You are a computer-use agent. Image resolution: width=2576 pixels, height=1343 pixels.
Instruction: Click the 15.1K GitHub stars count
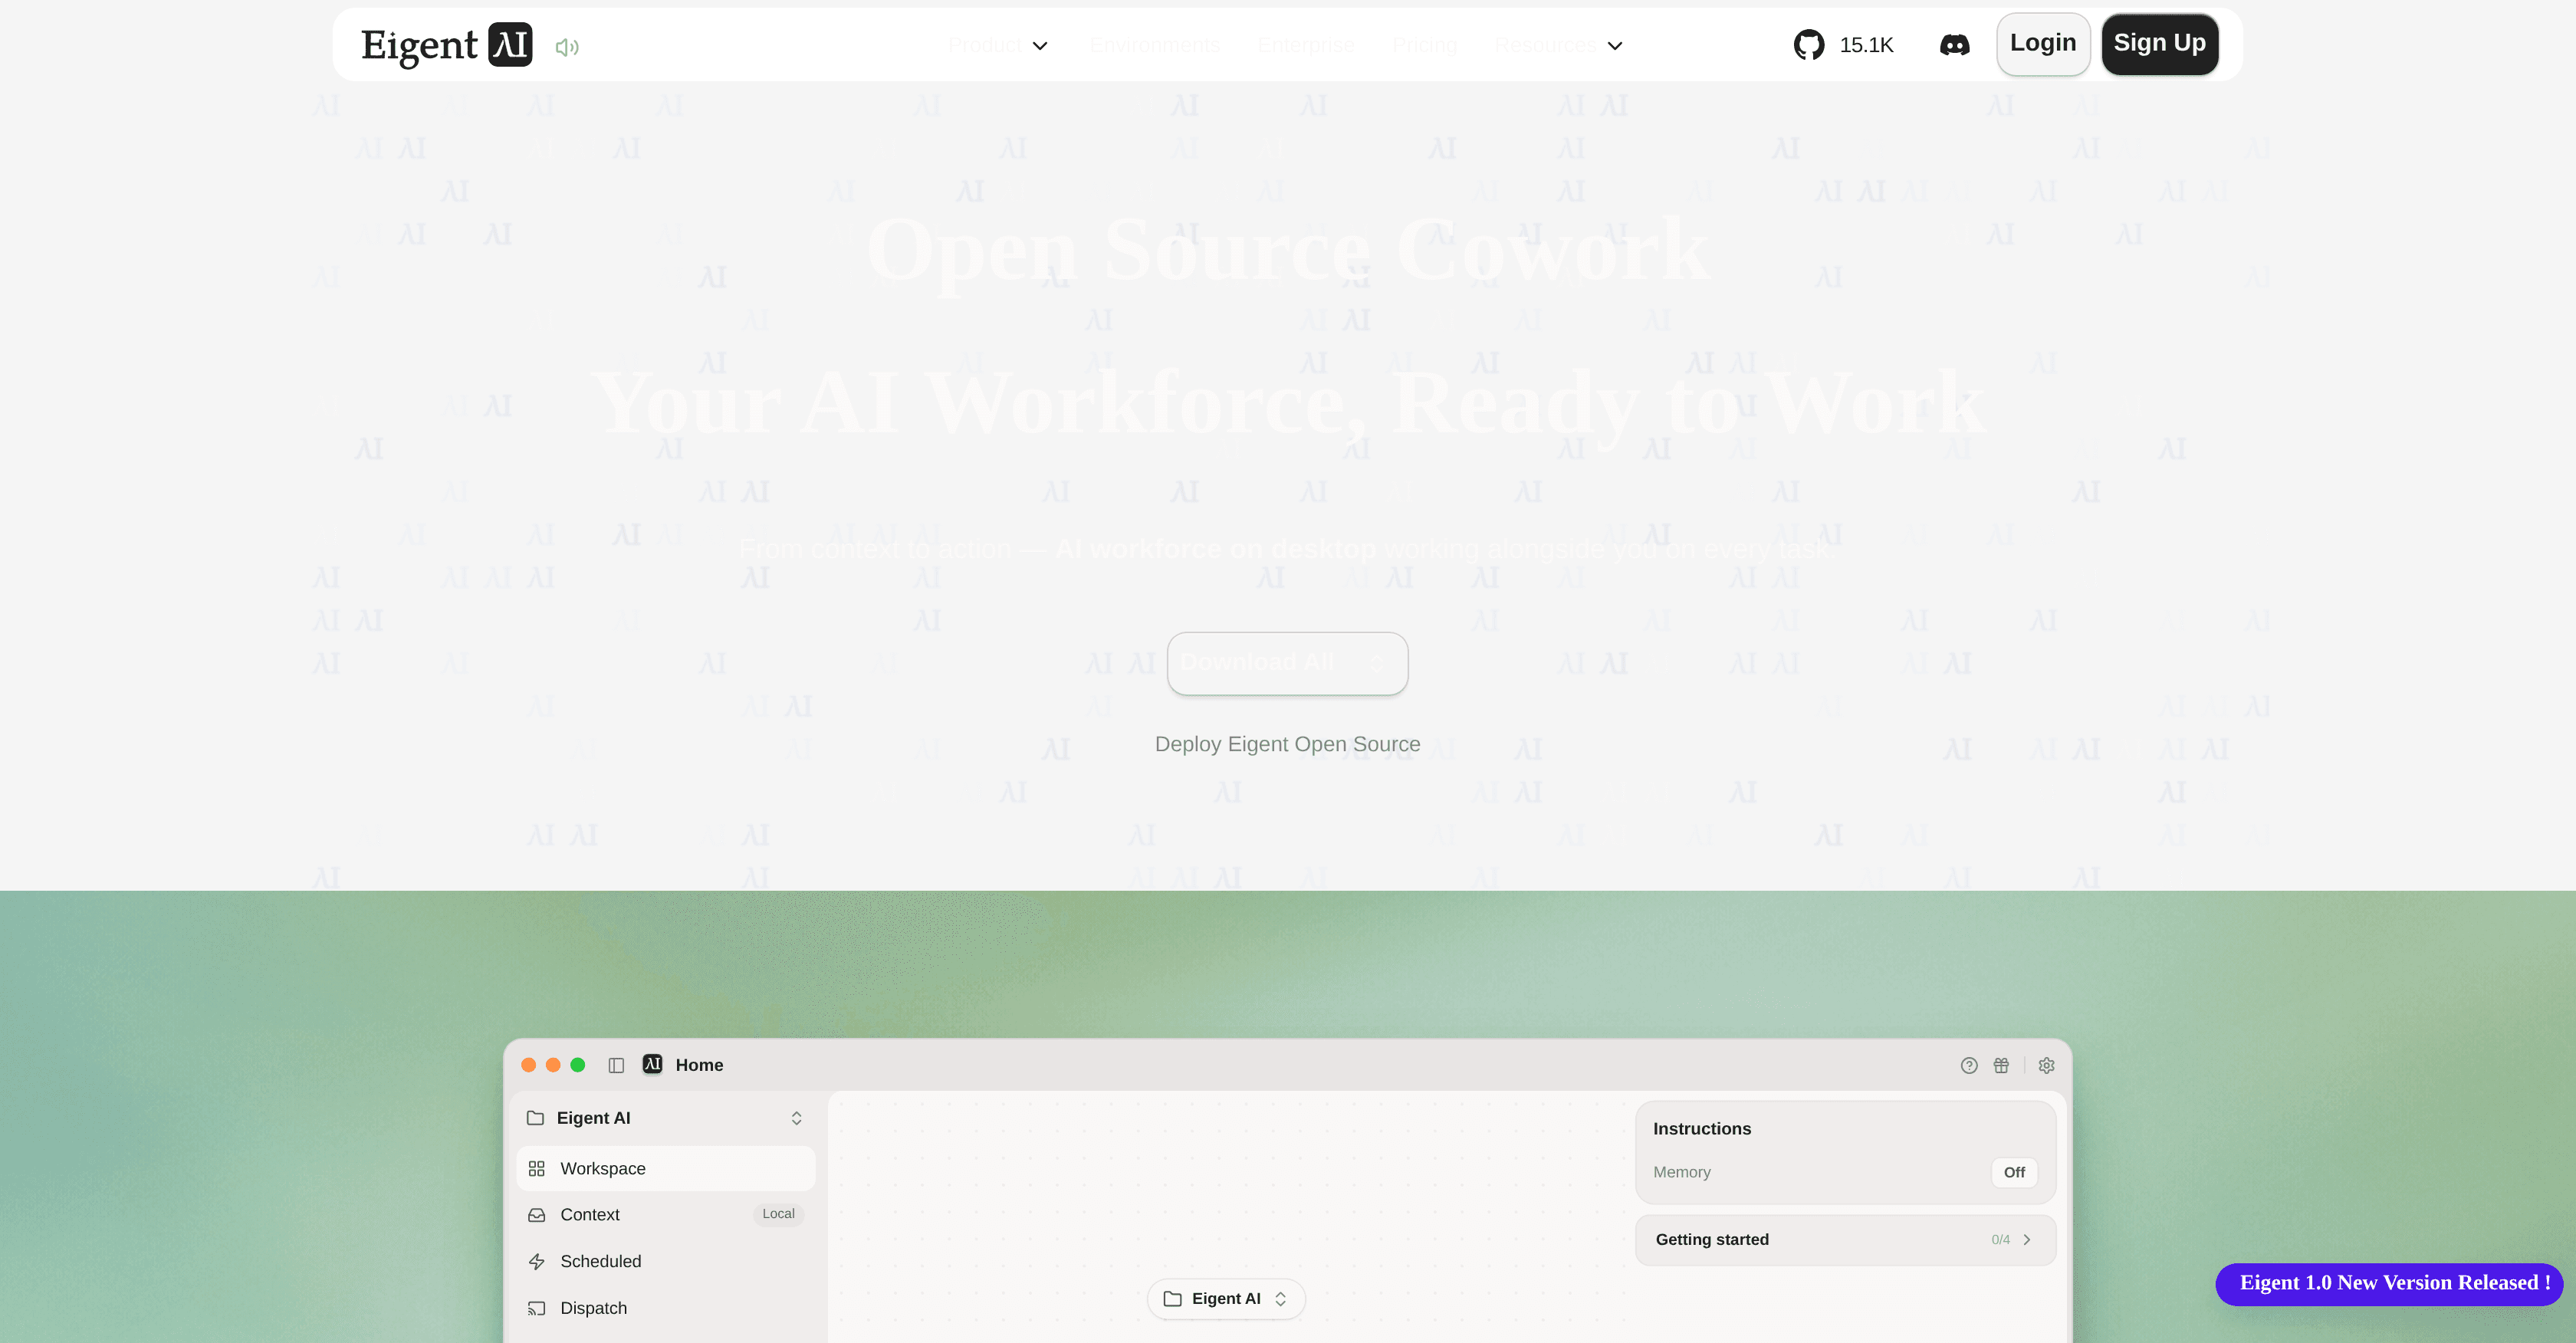pos(1866,45)
